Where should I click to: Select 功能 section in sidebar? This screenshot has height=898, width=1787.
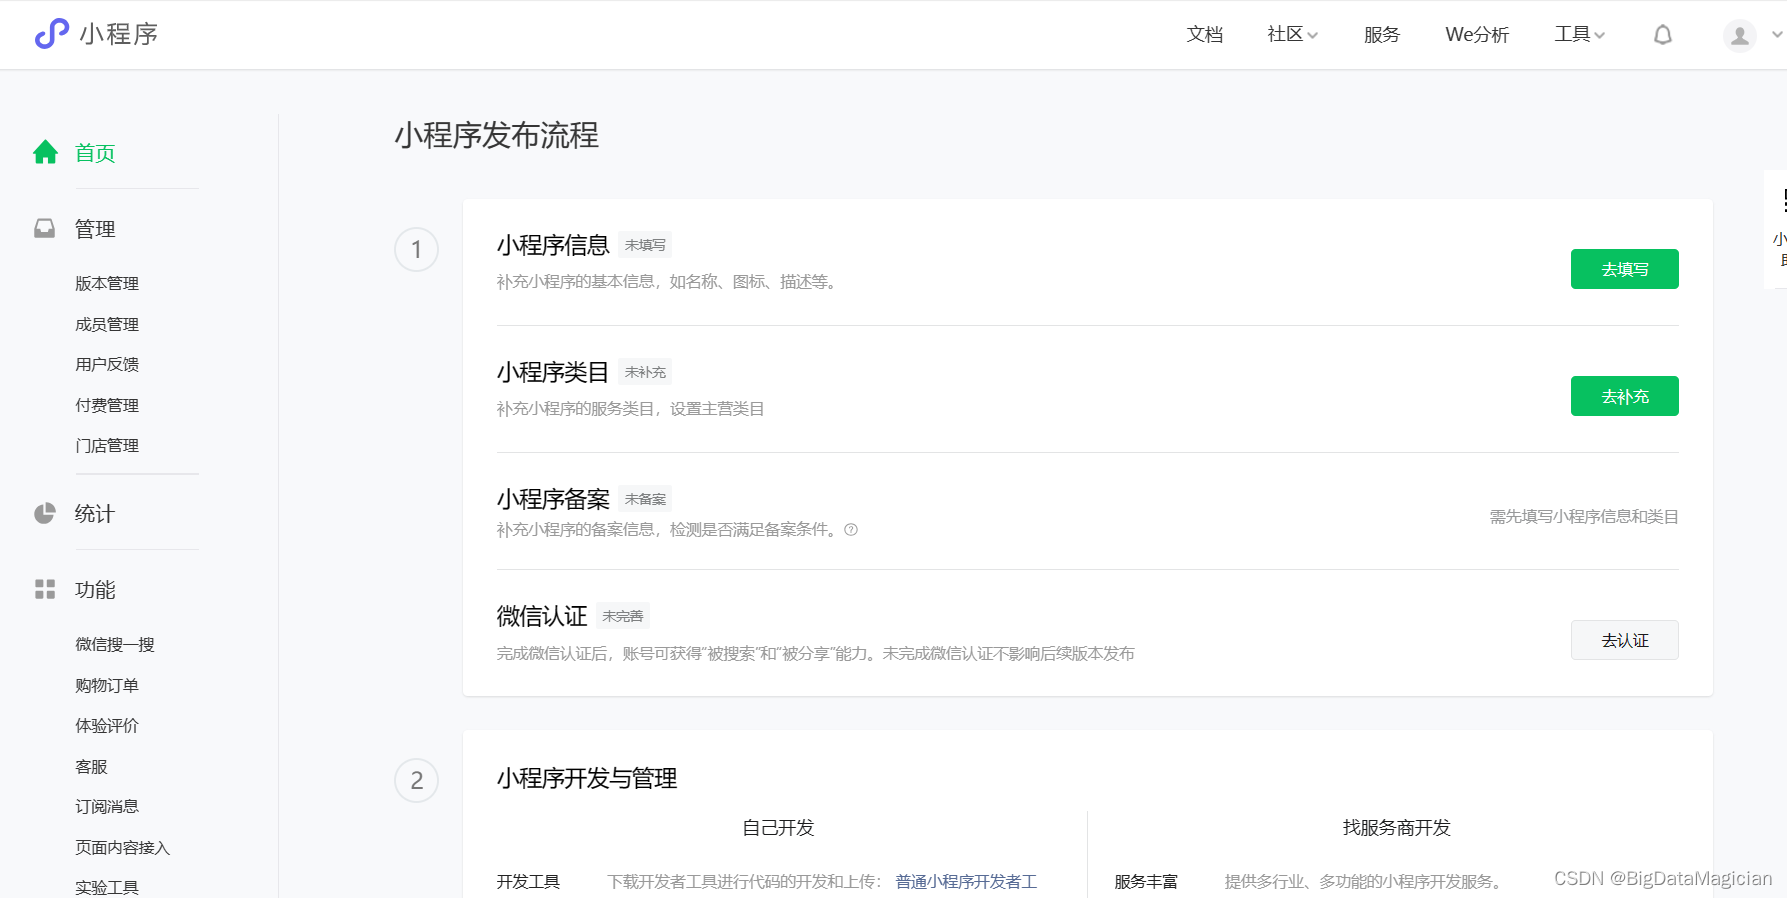[95, 590]
